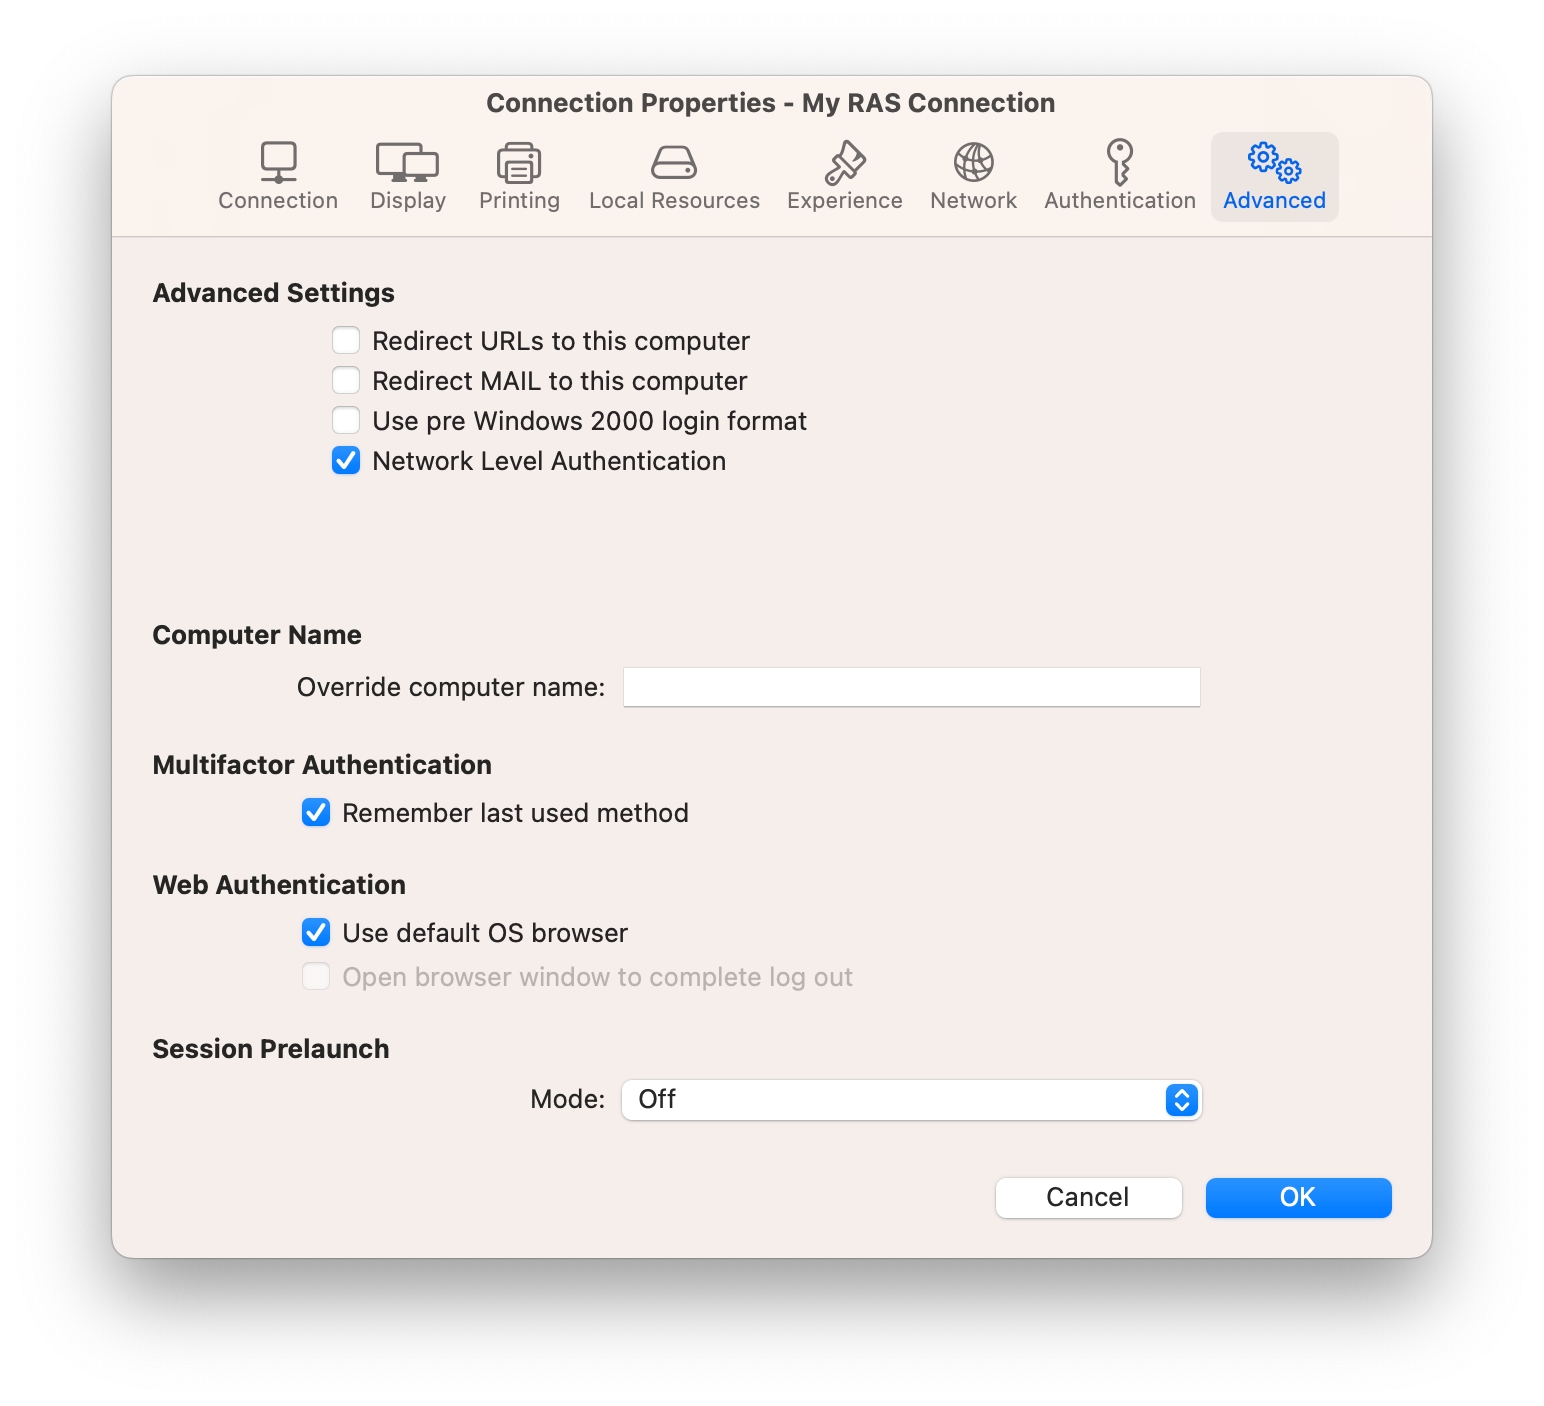1544x1406 pixels.
Task: Open Local Resources drive icon
Action: point(674,162)
